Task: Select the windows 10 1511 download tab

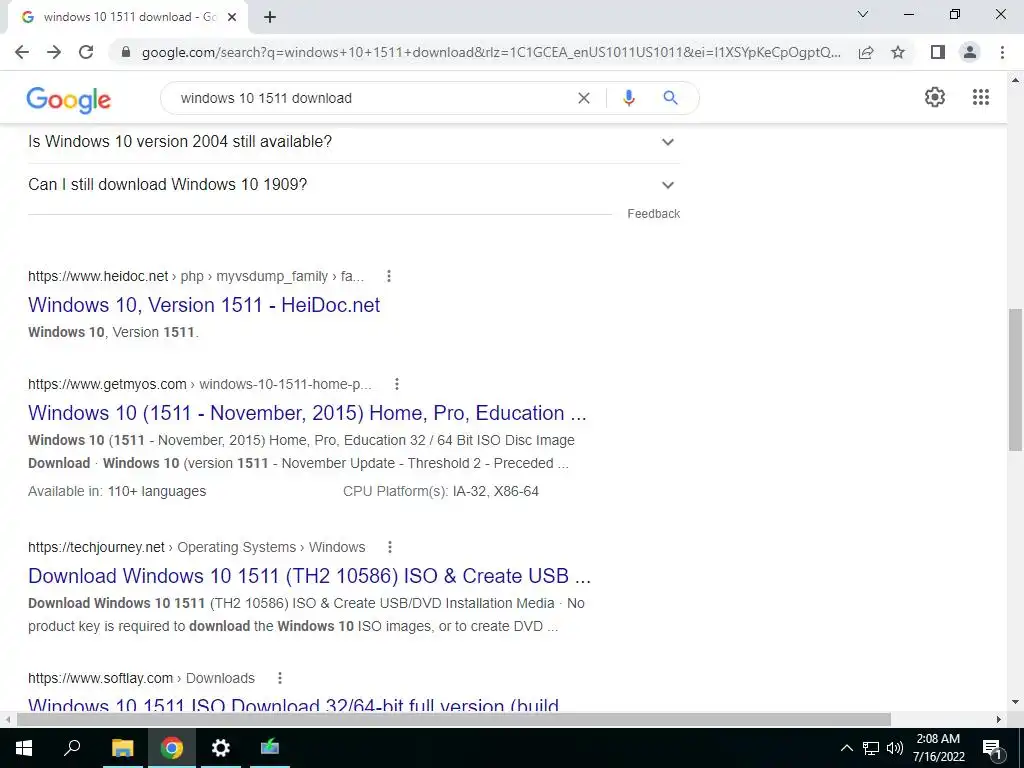Action: 127,18
